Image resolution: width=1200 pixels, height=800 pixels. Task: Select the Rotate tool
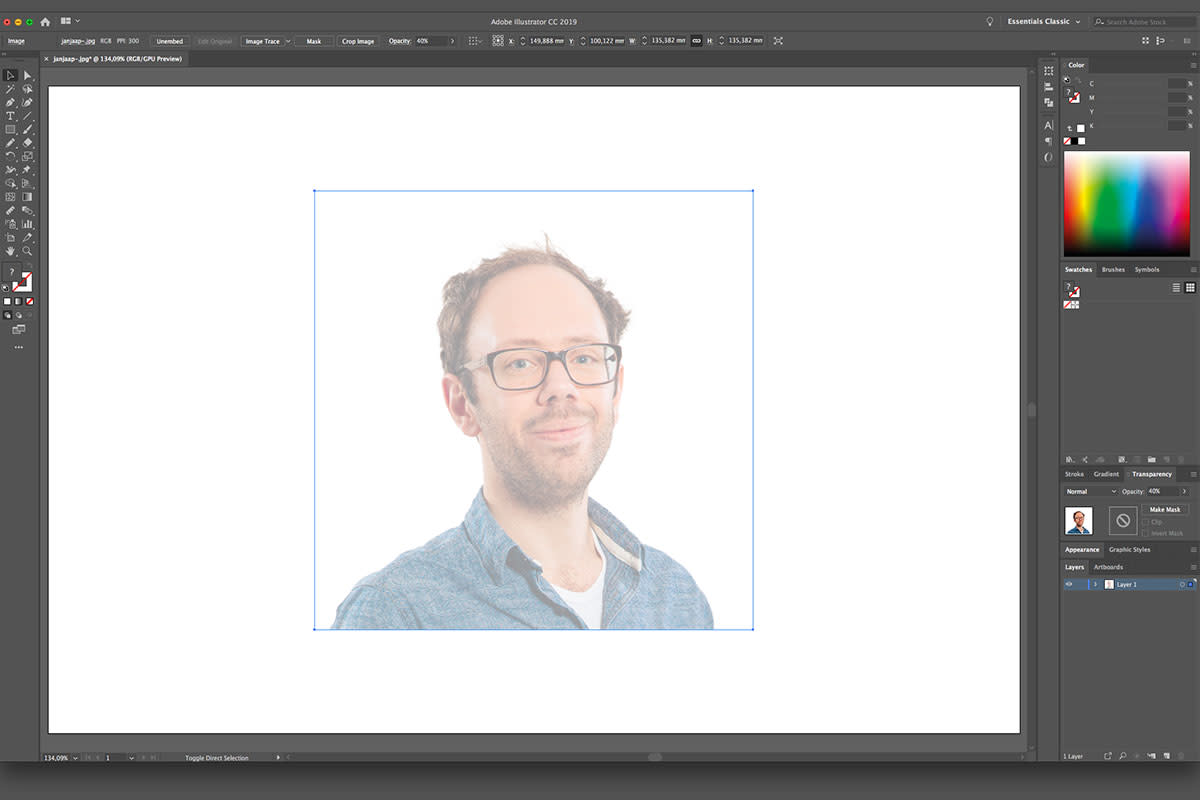[x=10, y=156]
